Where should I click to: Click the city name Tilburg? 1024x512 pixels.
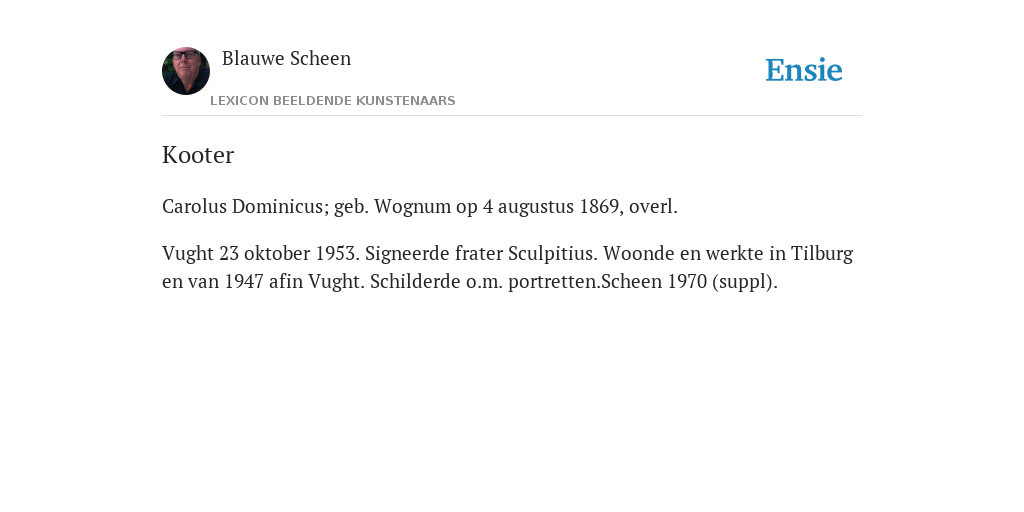coord(822,253)
